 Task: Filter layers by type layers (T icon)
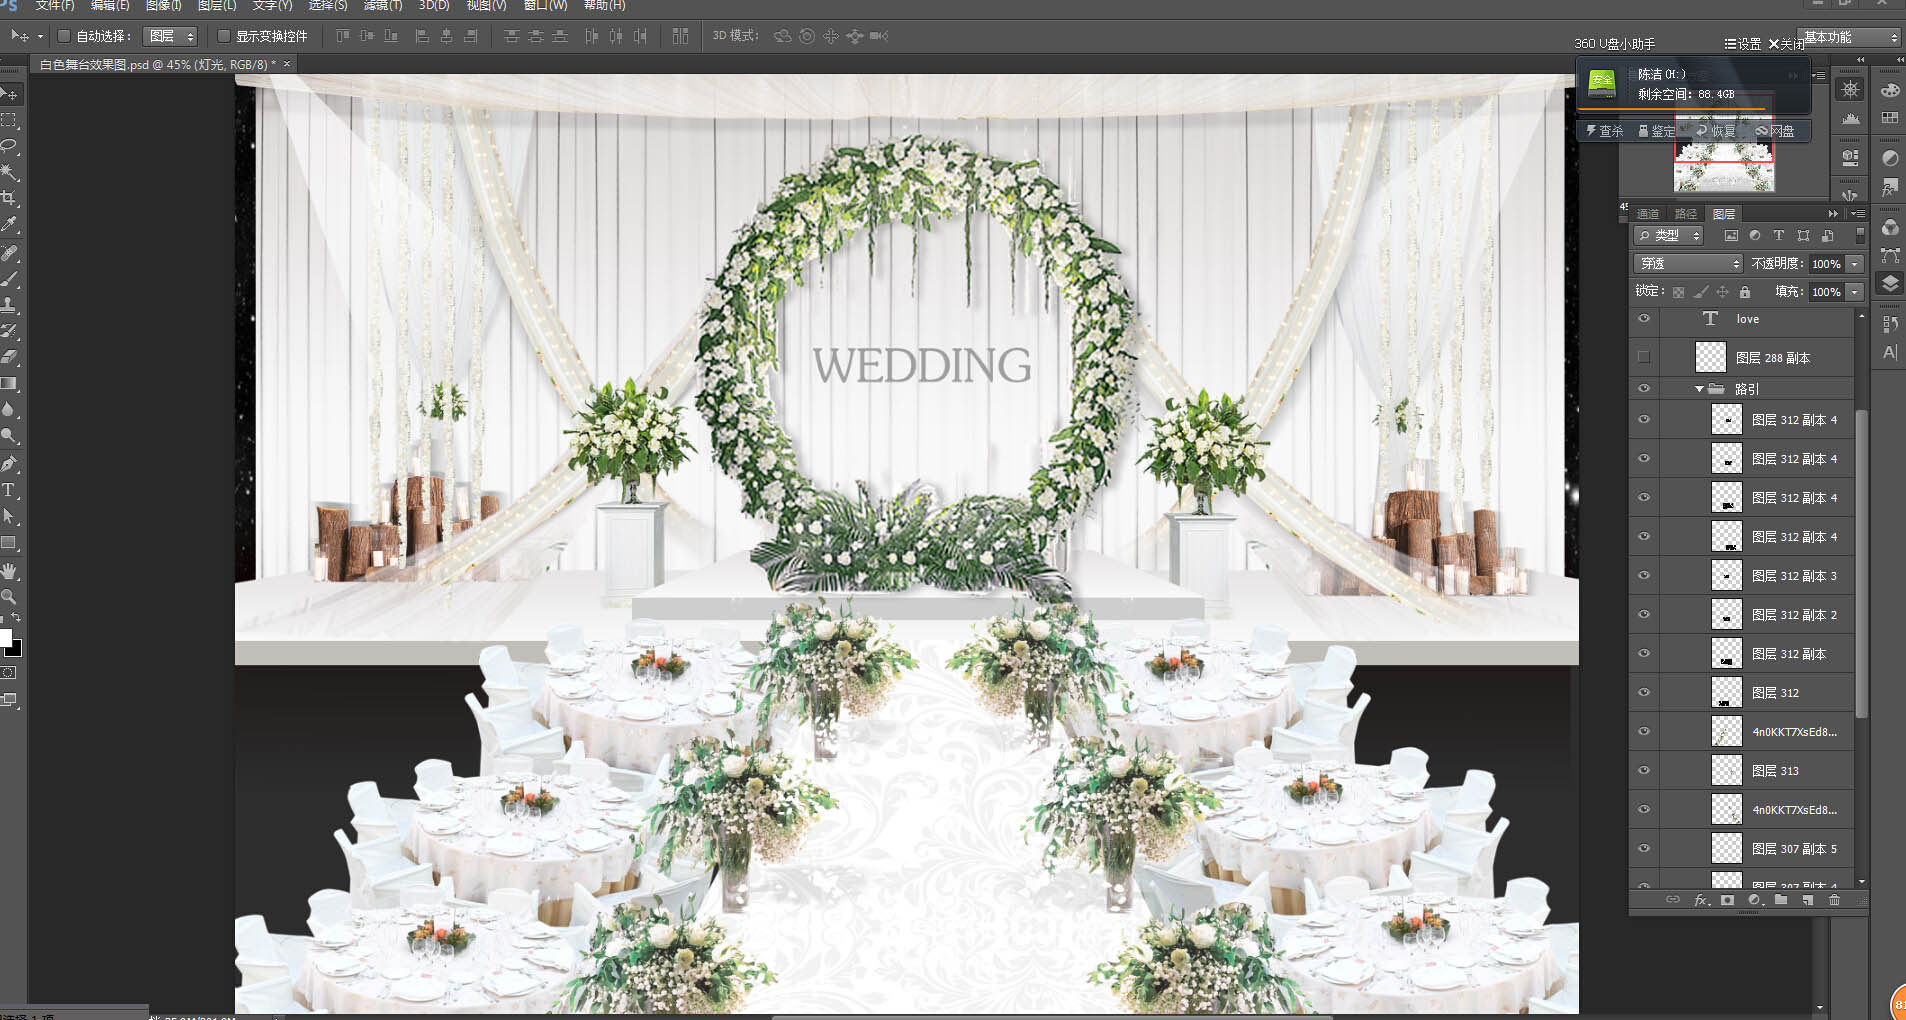(x=1779, y=236)
